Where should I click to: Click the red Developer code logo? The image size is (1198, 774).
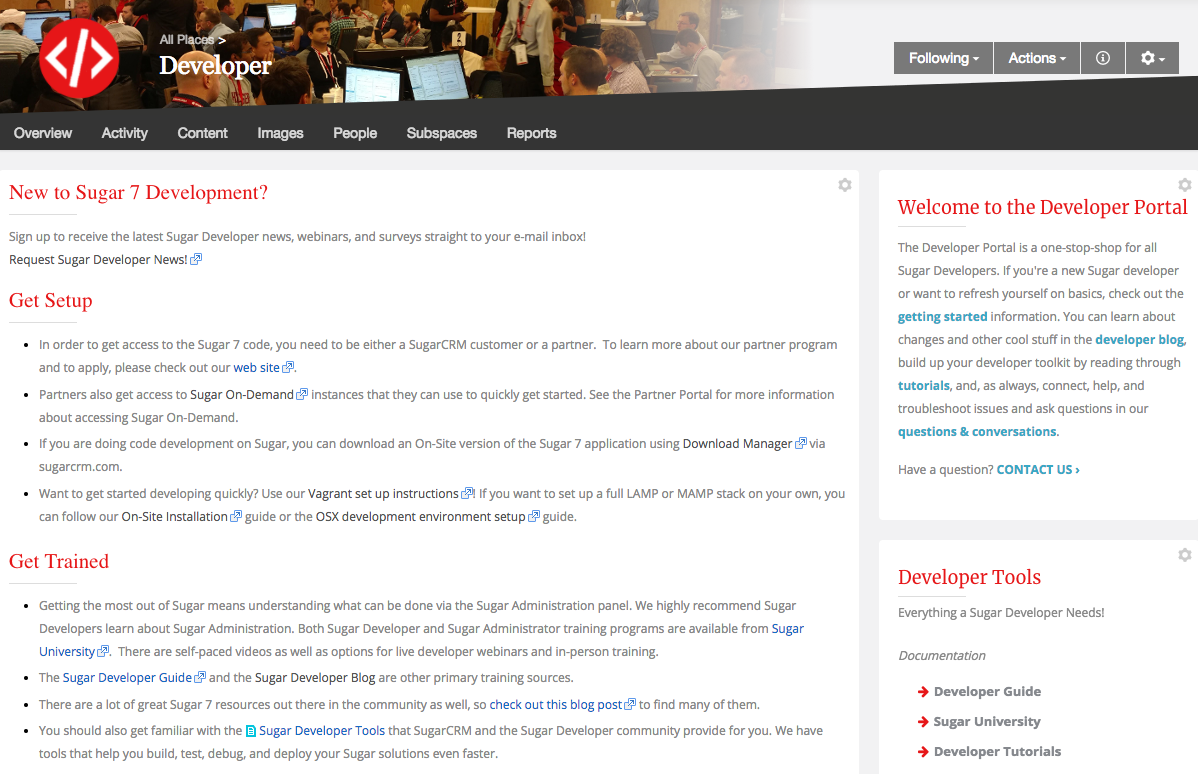[x=79, y=57]
